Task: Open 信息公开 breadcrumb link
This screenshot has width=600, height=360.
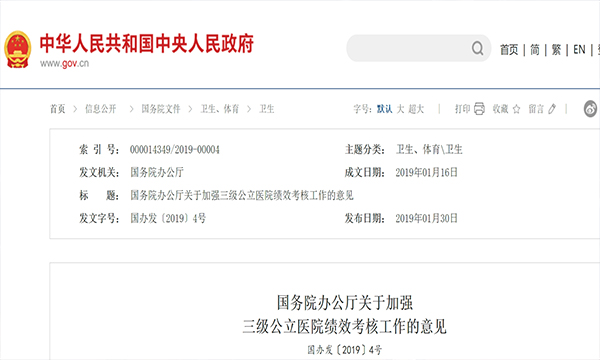Action: pos(100,109)
